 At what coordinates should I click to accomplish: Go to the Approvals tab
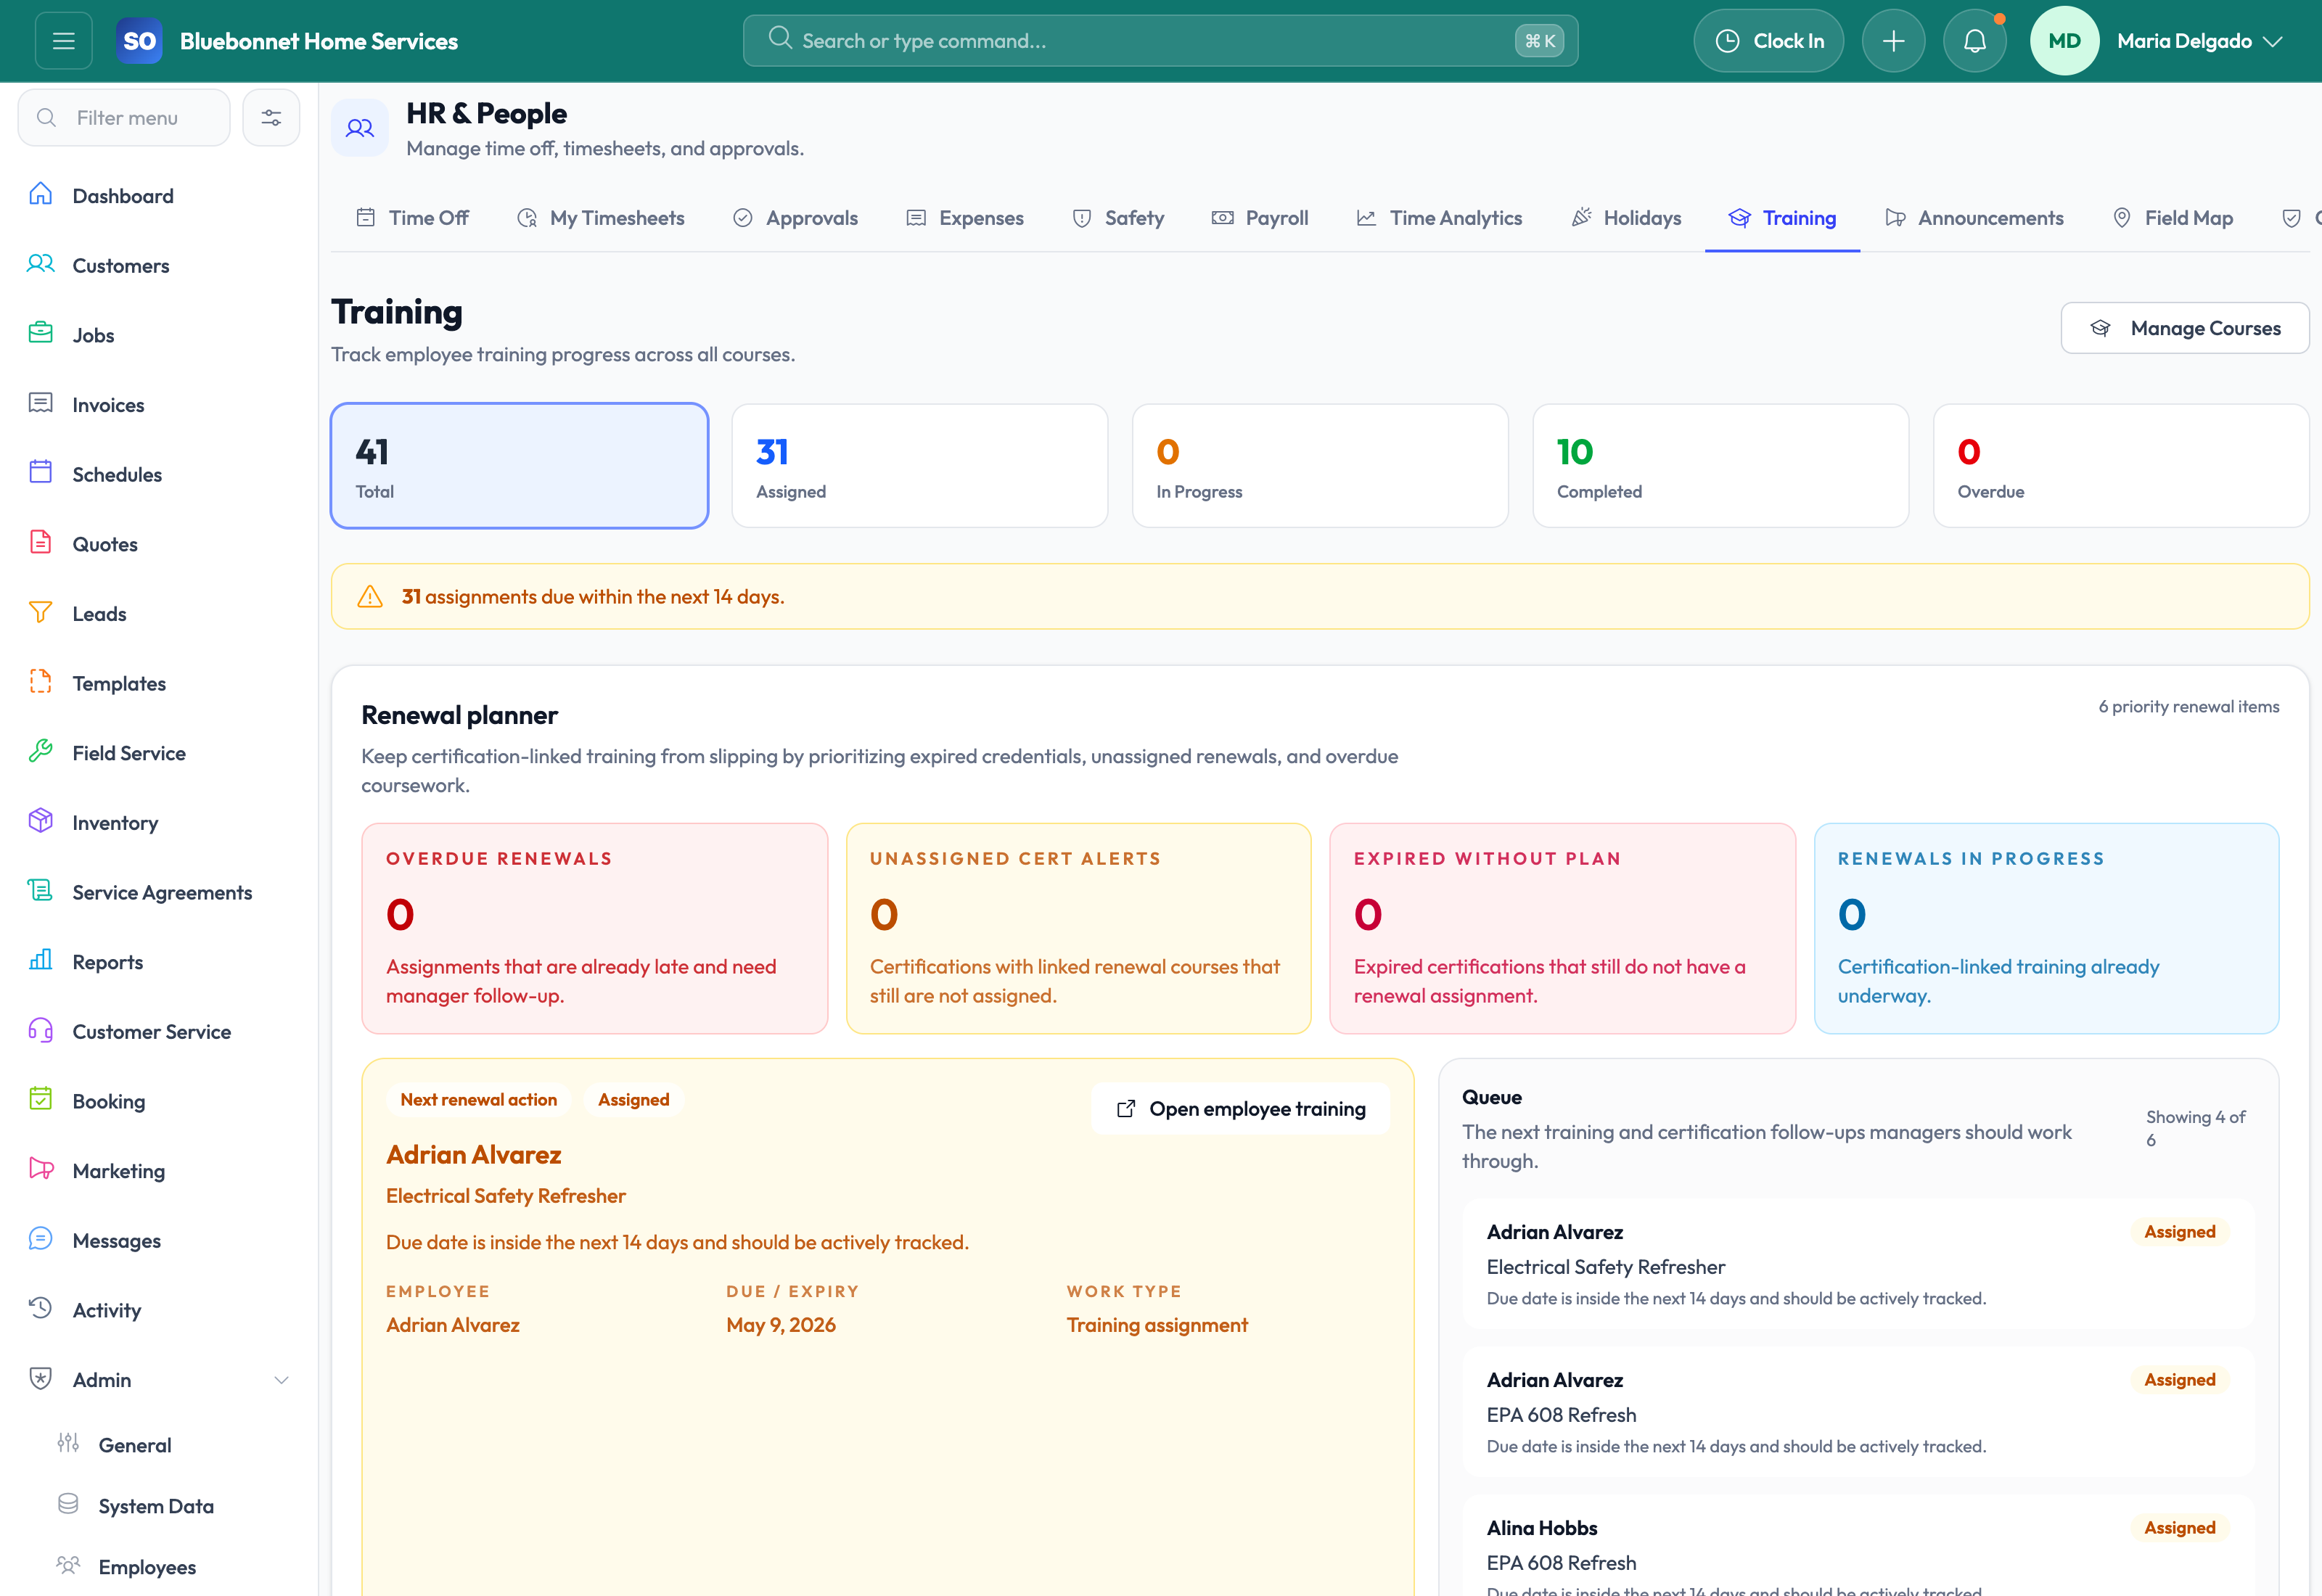tap(796, 218)
